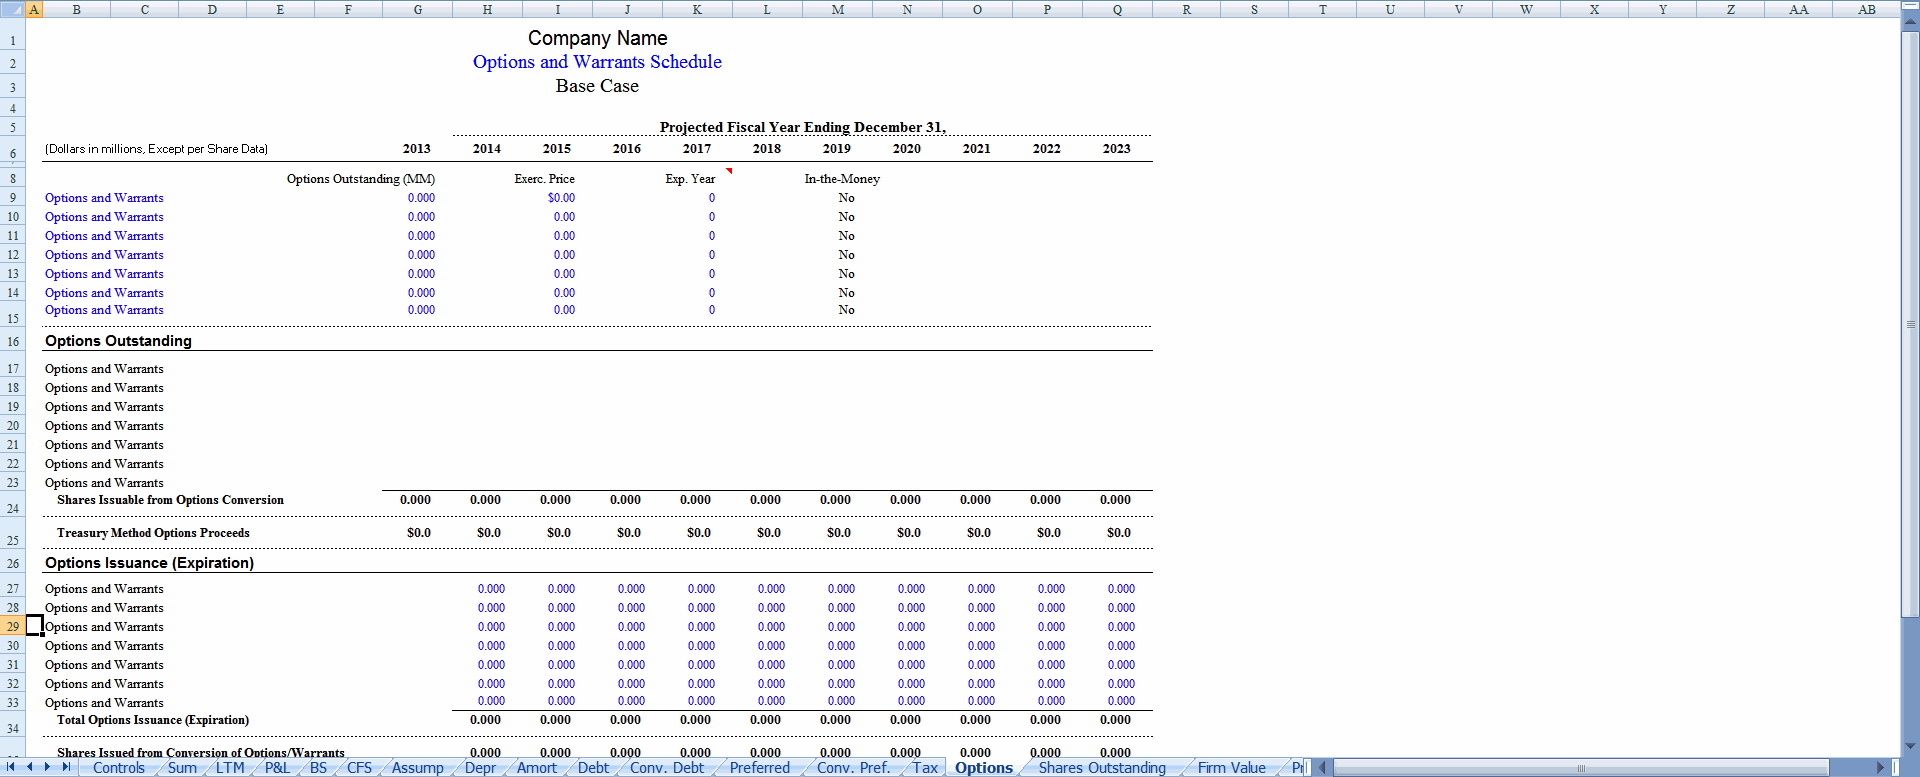This screenshot has width=1920, height=777.
Task: Click Treasury Method Options Proceeds label
Action: pos(153,533)
